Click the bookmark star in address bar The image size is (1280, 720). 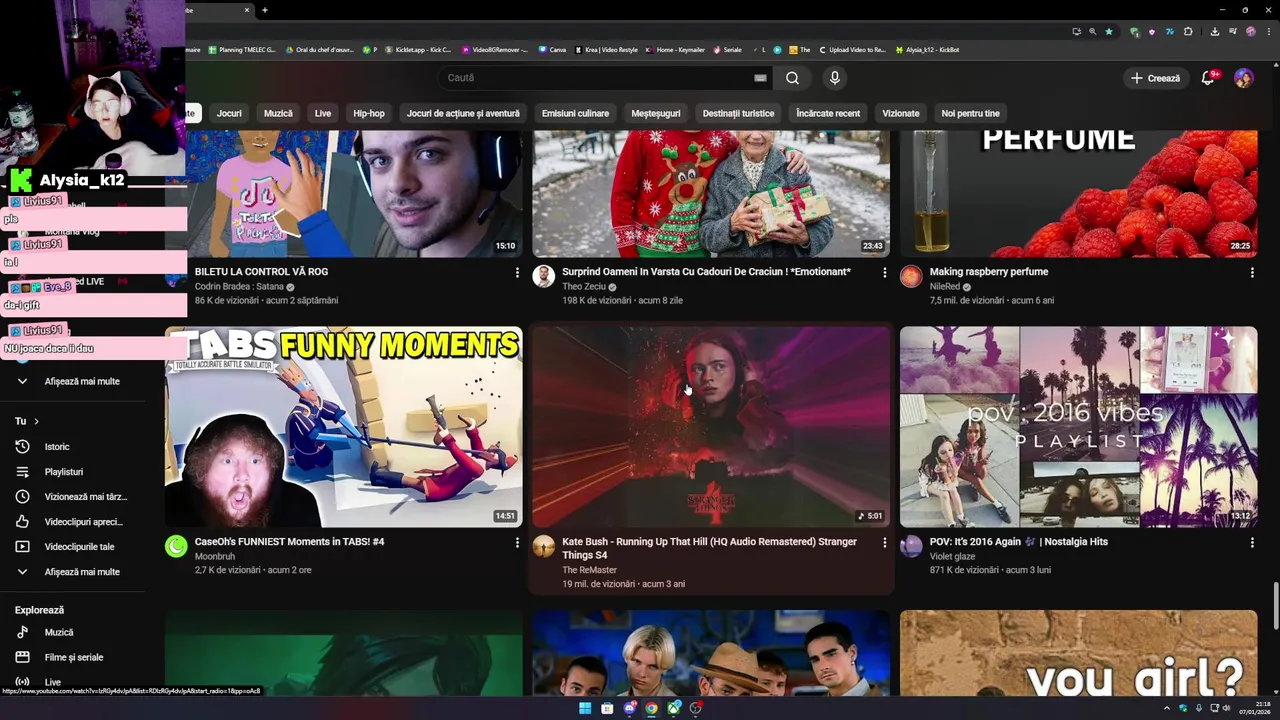pyautogui.click(x=1109, y=31)
